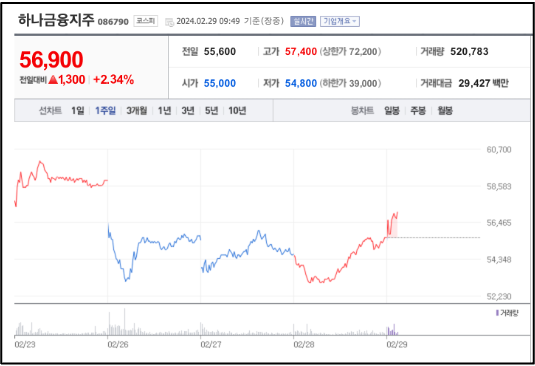Click the 상한가 72,200 text
535x366 pixels.
tap(350, 52)
